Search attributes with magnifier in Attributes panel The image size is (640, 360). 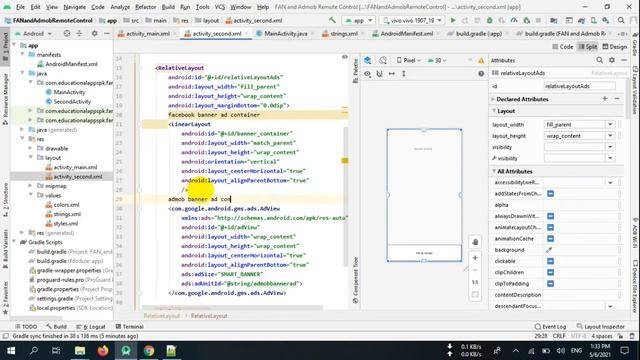(600, 60)
